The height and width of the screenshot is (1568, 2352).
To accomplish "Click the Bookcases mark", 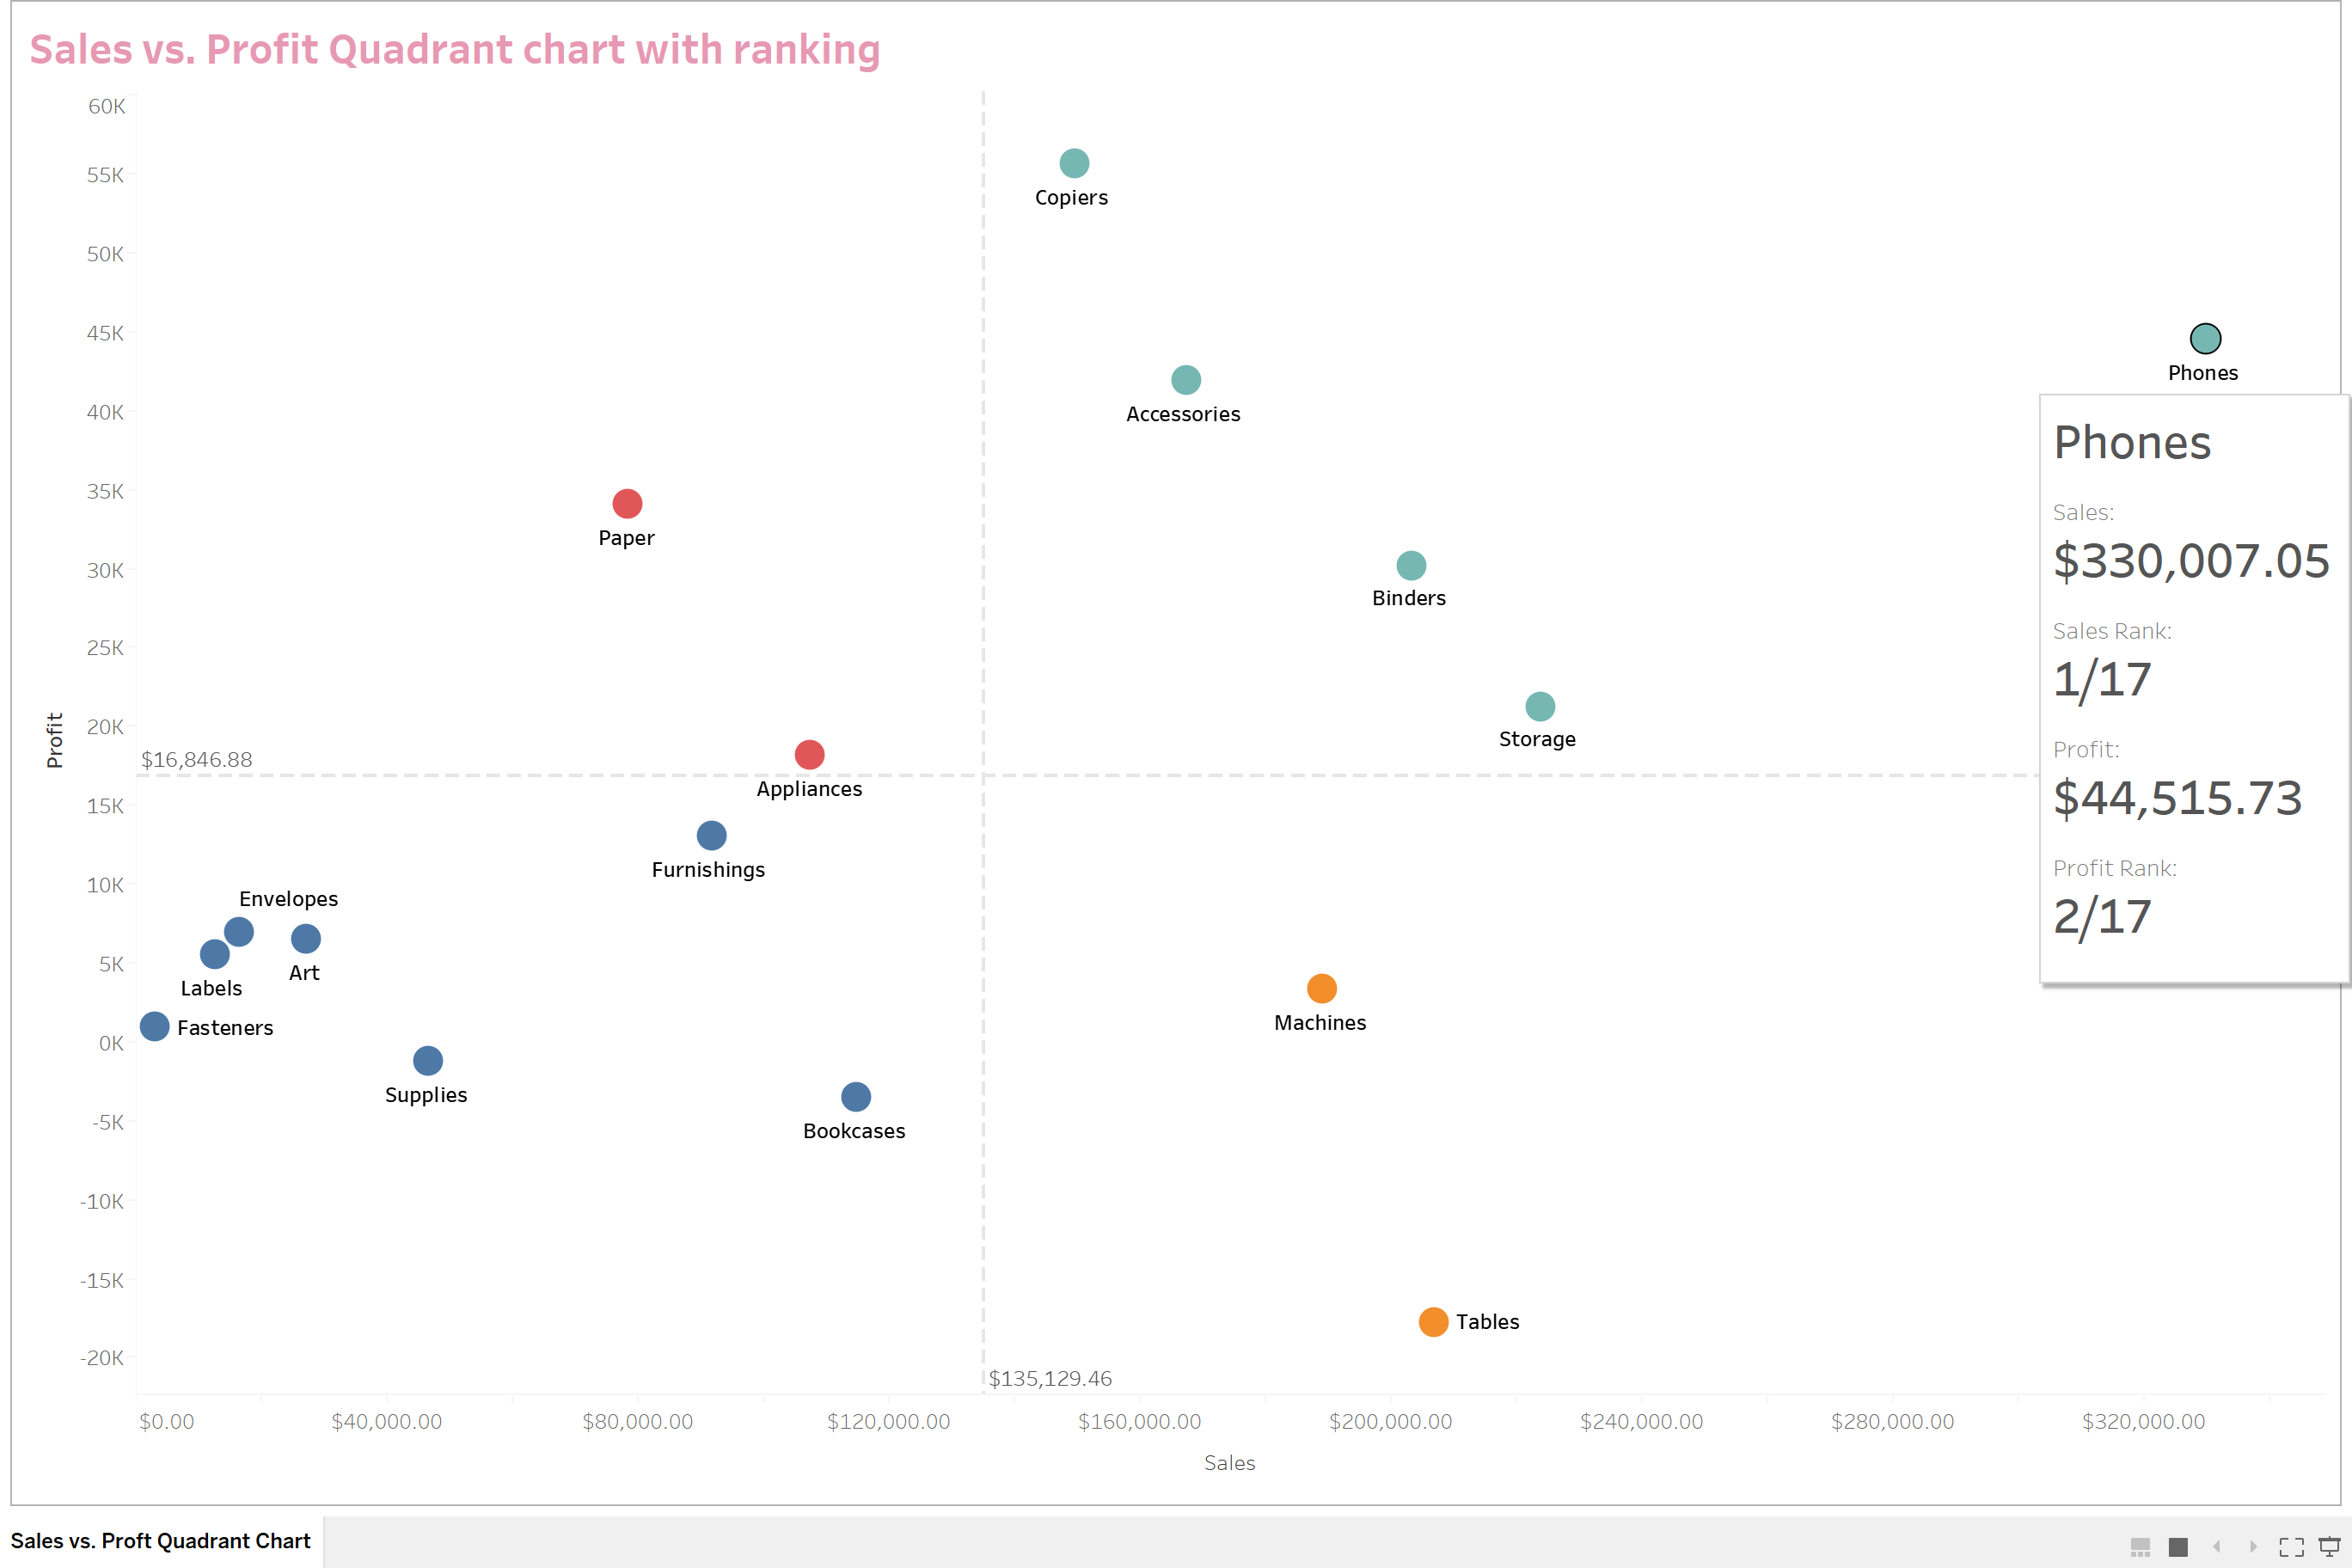I will point(856,1097).
